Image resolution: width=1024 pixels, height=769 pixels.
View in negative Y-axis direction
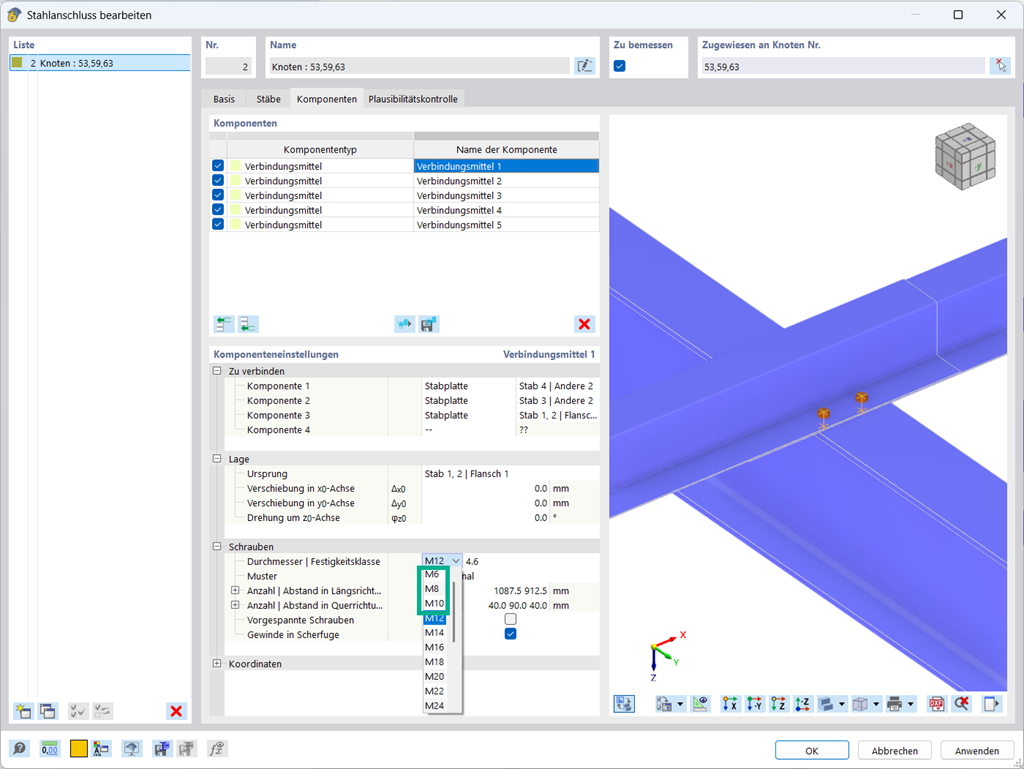click(x=754, y=704)
